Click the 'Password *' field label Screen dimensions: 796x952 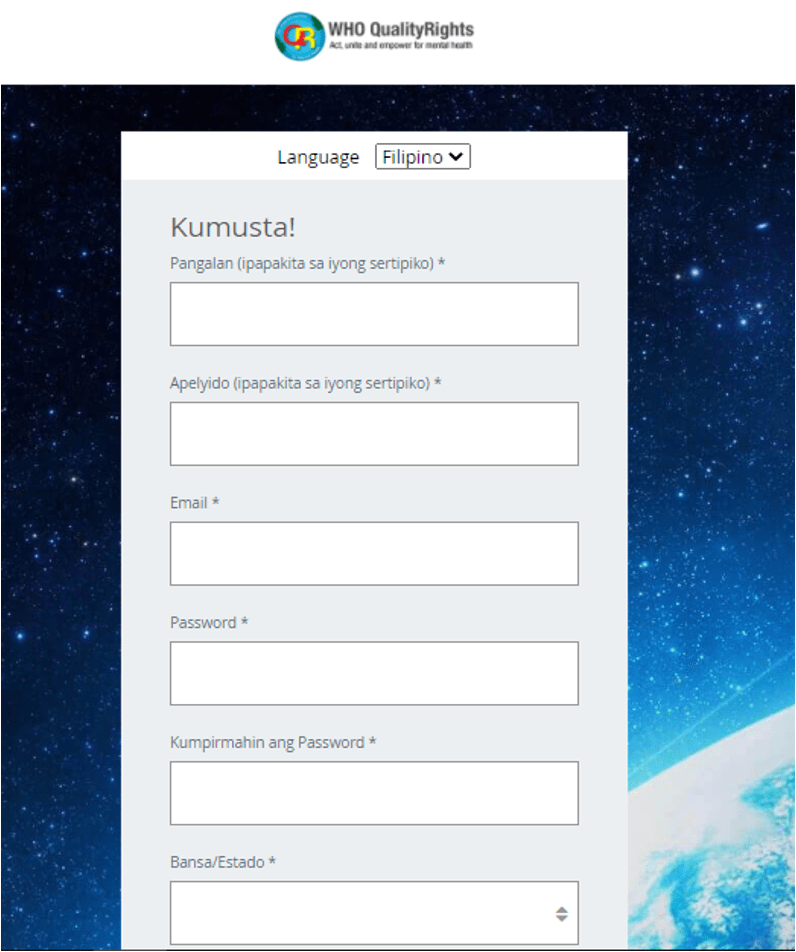pos(209,622)
